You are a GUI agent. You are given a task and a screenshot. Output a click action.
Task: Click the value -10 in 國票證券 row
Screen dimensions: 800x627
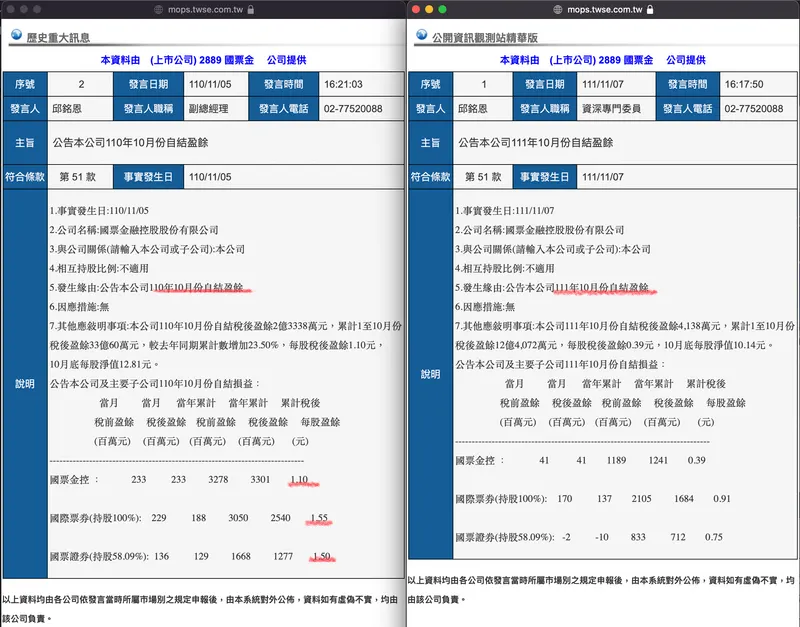pos(602,537)
